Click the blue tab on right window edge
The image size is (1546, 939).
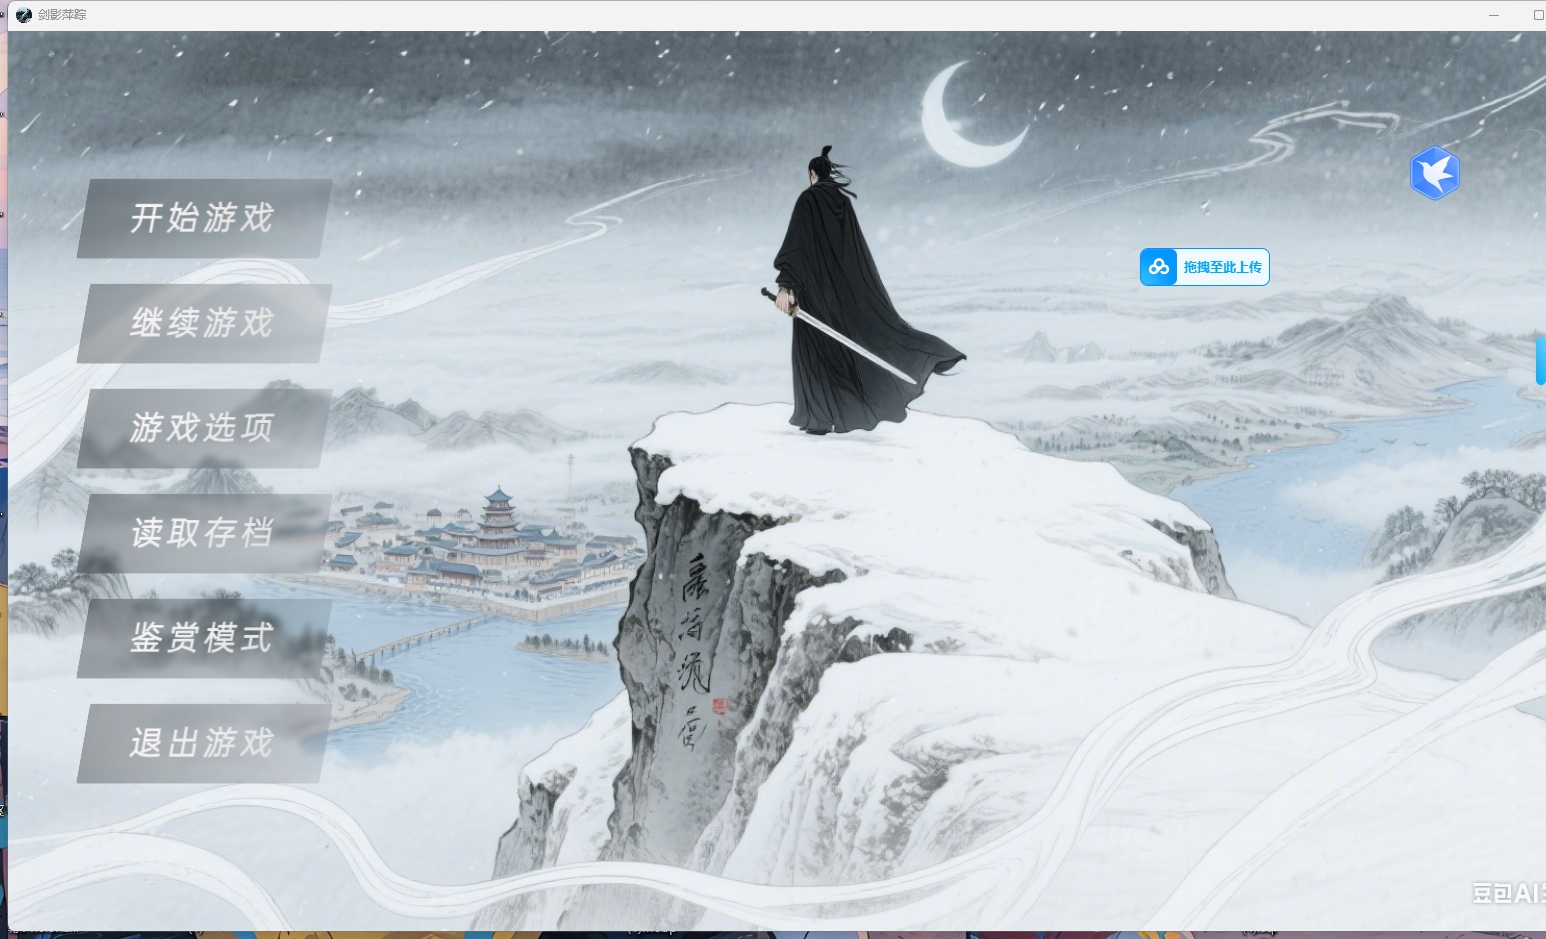click(1540, 360)
